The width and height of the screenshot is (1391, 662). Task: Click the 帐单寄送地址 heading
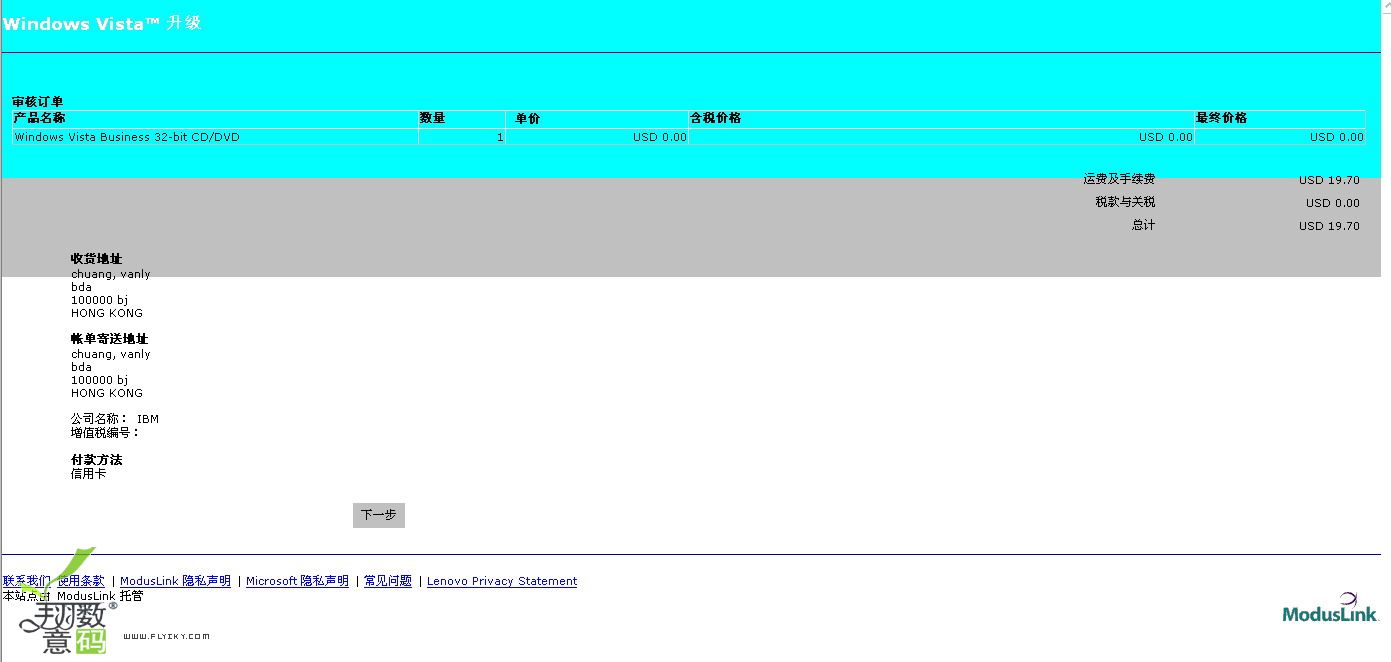109,339
